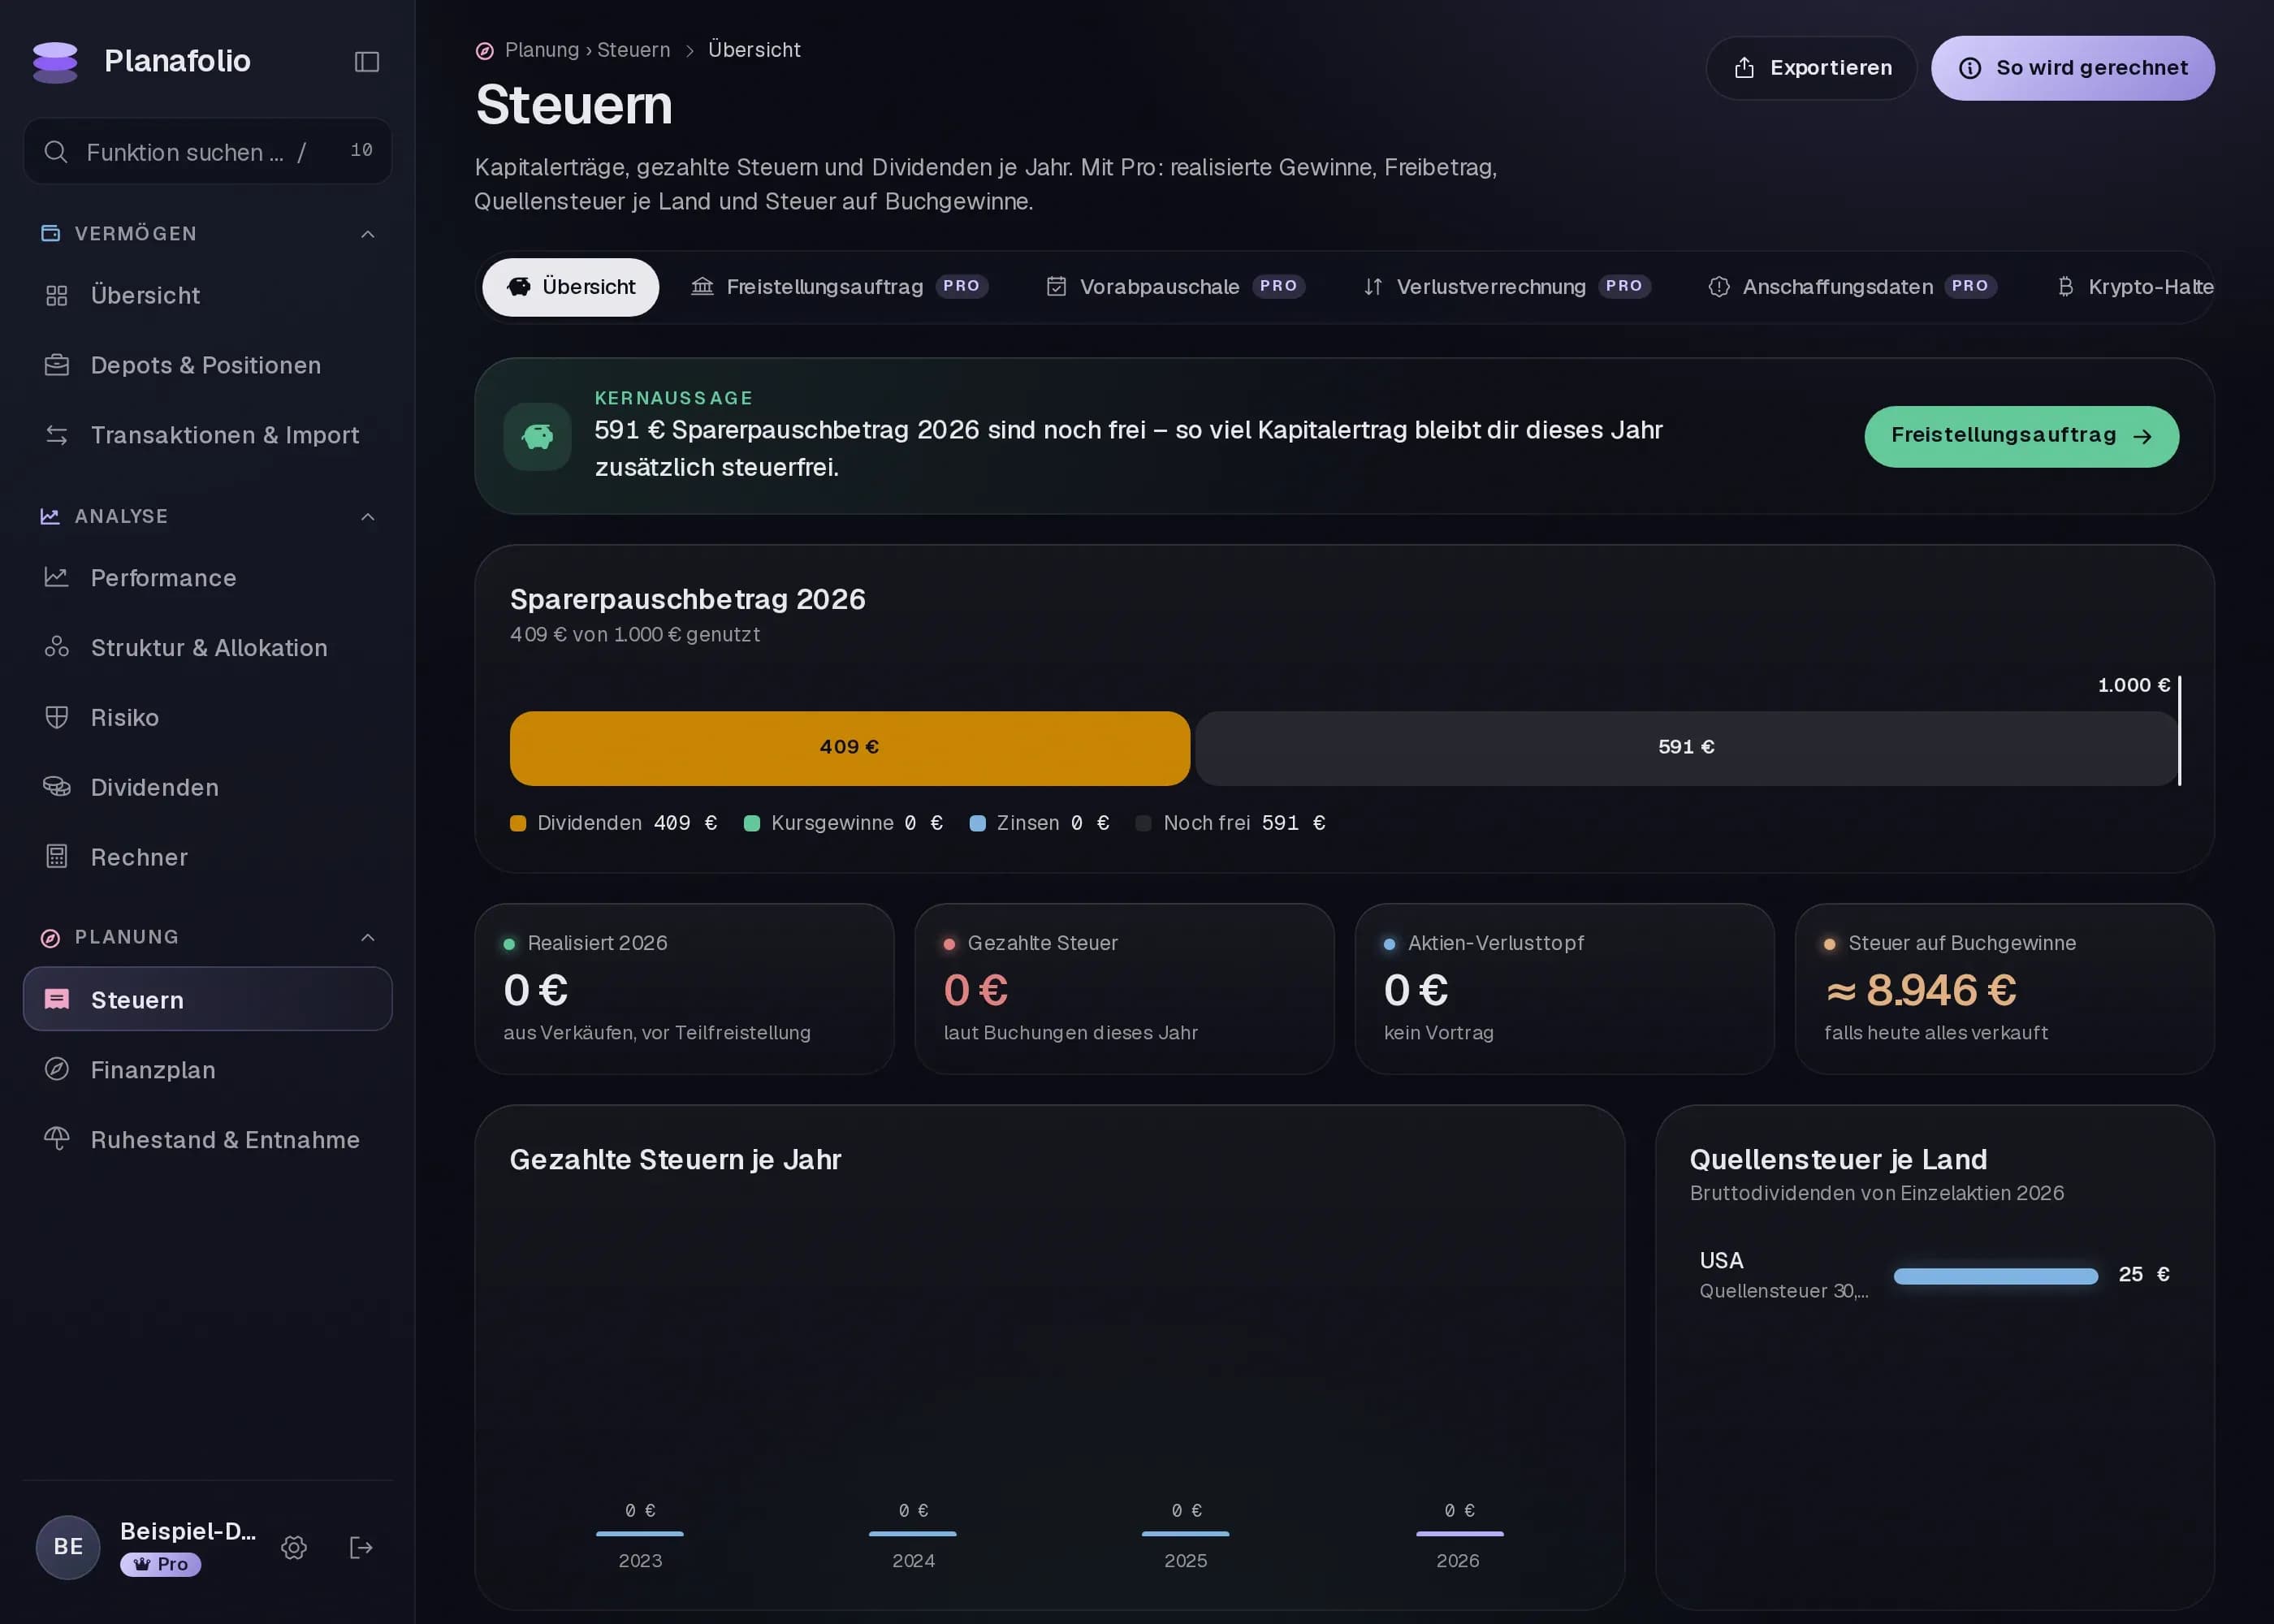Open settings via the gear icon
Image resolution: width=2274 pixels, height=1624 pixels.
point(294,1547)
